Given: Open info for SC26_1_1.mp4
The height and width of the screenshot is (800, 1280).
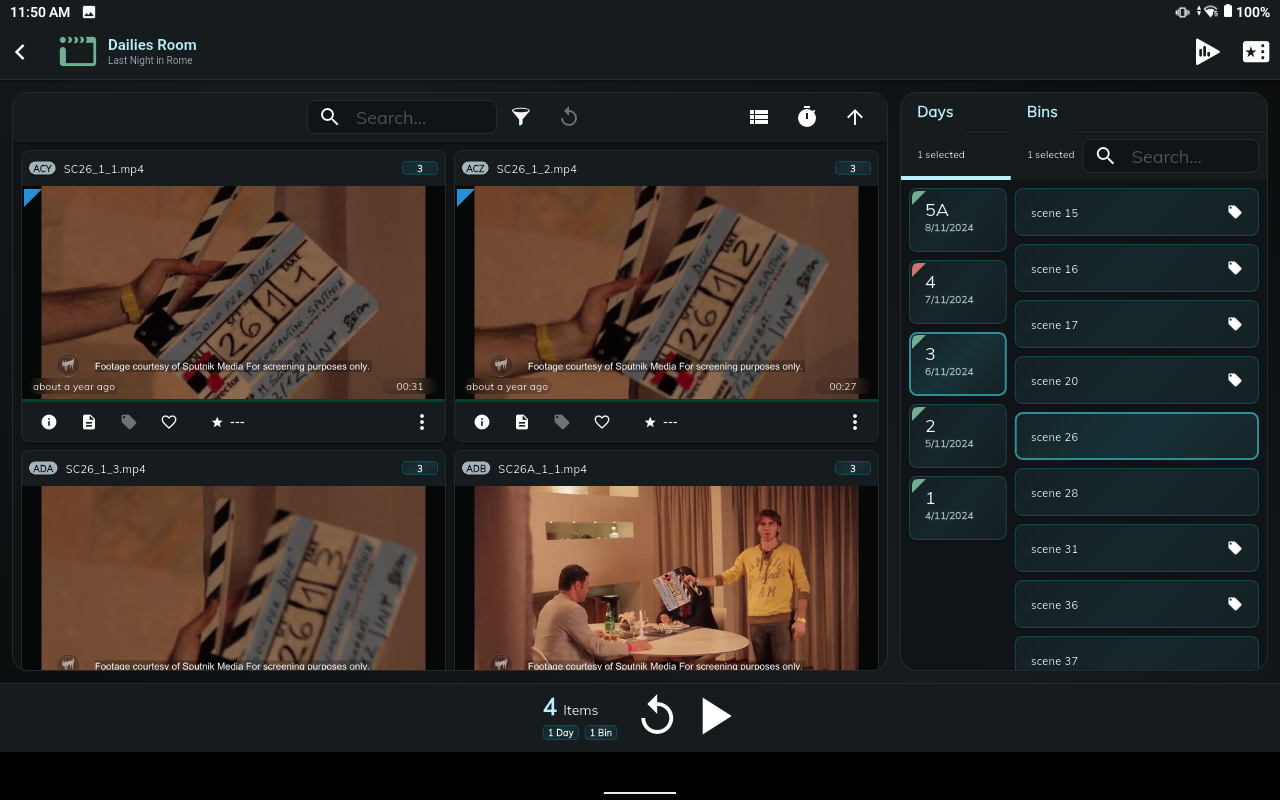Looking at the screenshot, I should [49, 422].
